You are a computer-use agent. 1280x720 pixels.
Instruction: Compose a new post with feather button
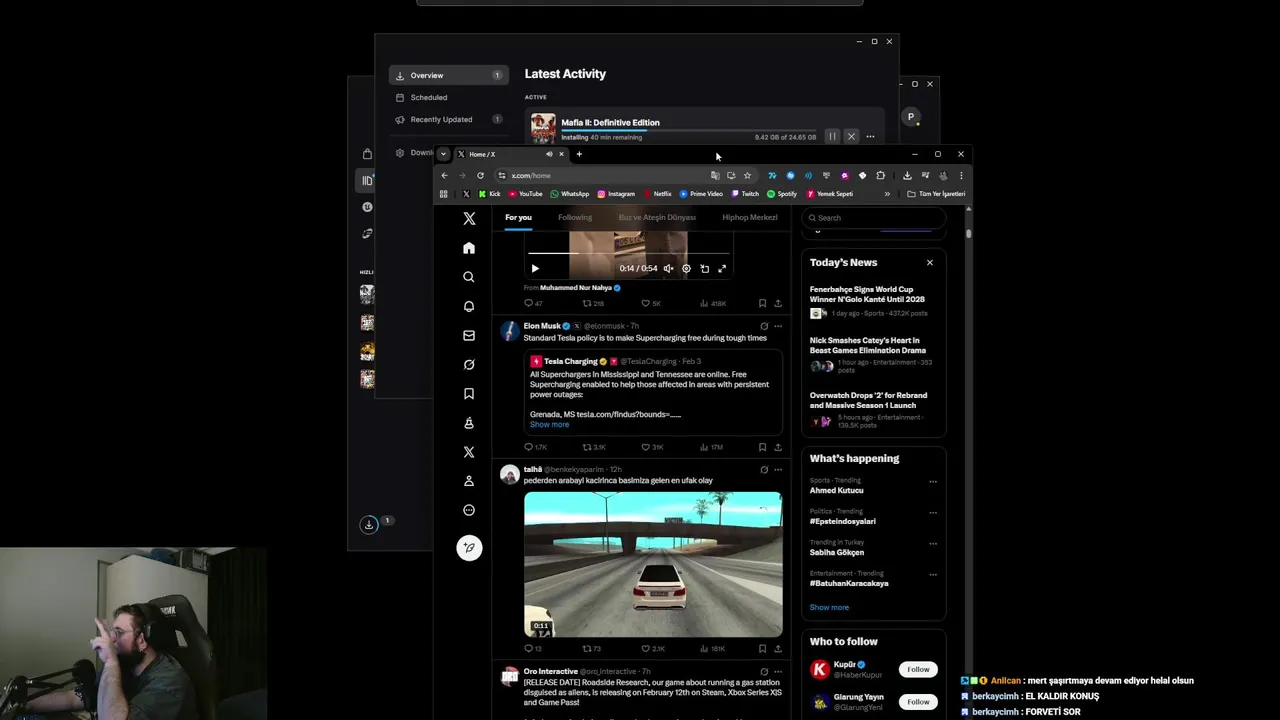469,547
